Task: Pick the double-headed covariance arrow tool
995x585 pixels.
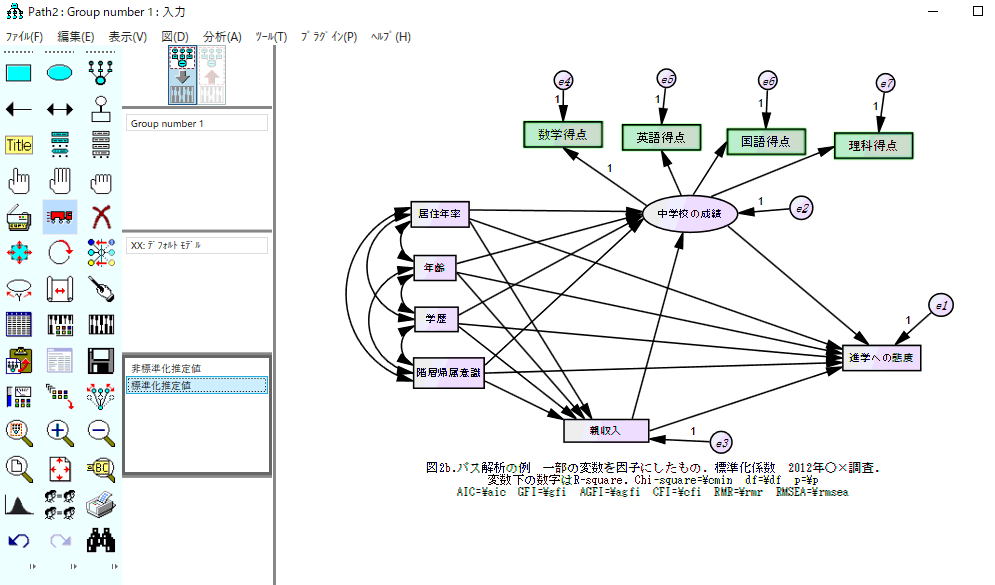Action: 60,108
